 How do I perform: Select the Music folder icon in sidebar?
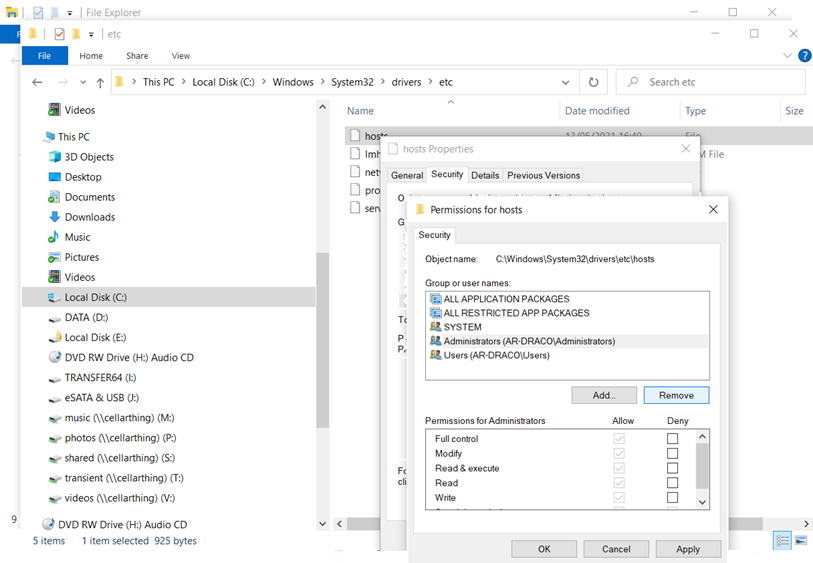[55, 237]
